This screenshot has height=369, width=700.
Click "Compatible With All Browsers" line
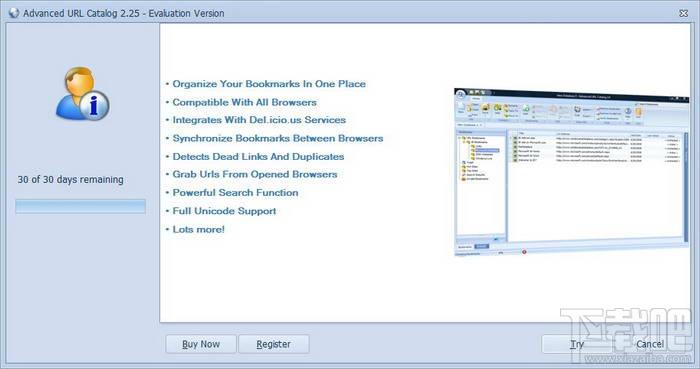(244, 102)
